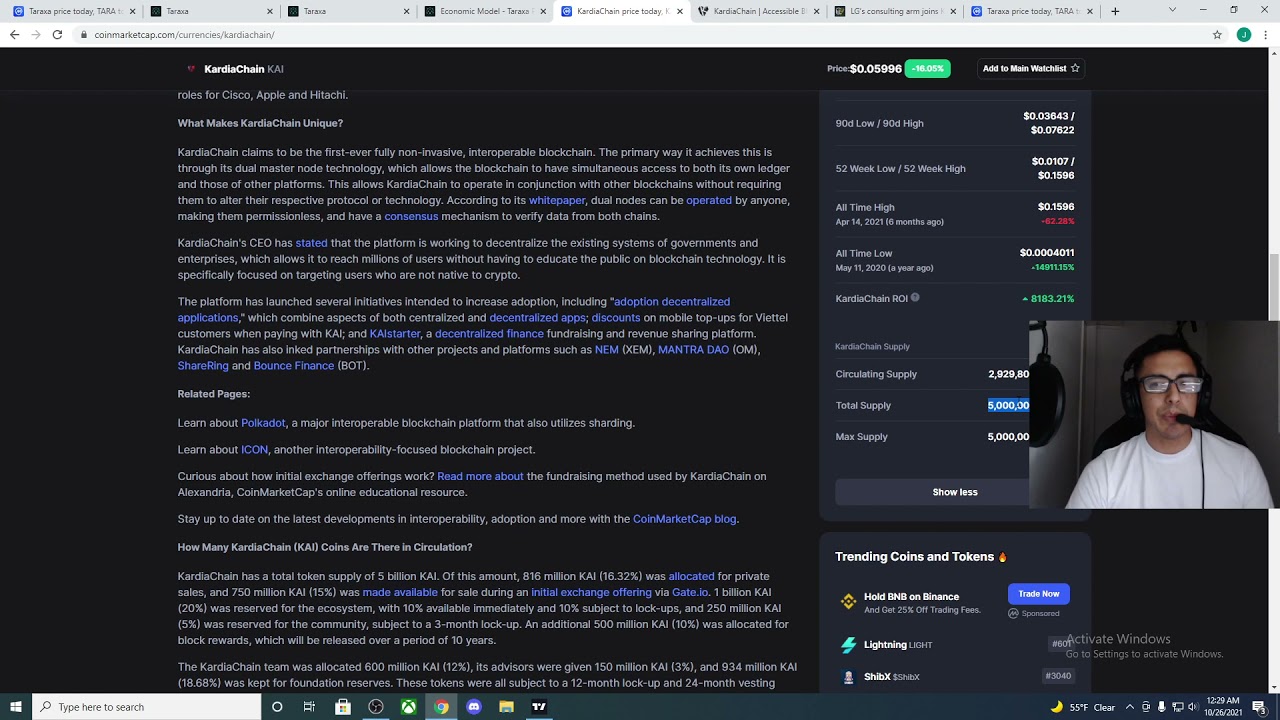The width and height of the screenshot is (1280, 720).
Task: Click price change -16.05% badge
Action: 928,69
